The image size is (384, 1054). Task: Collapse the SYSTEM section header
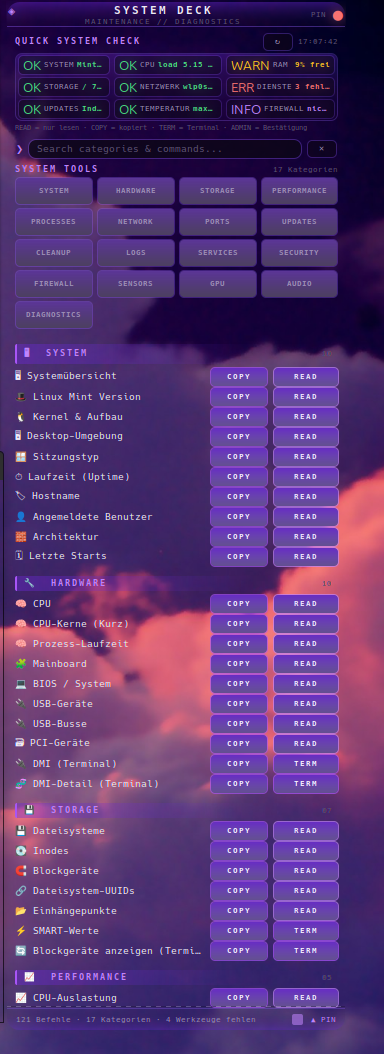pos(176,353)
